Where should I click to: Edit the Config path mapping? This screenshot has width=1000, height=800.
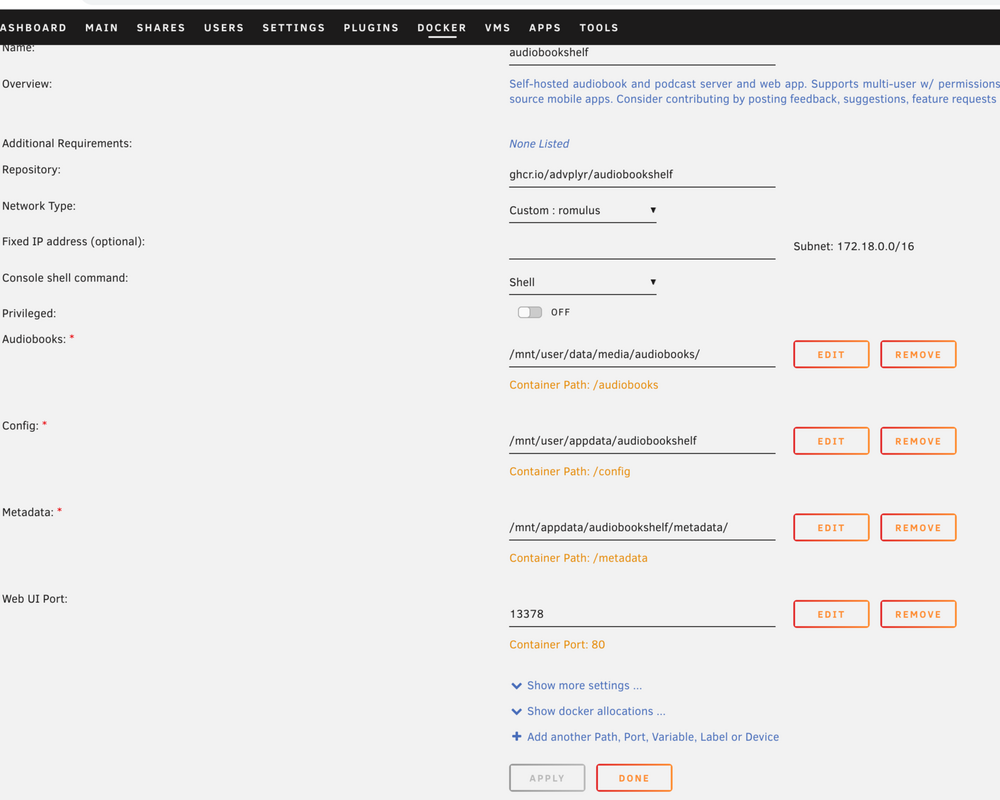(831, 441)
